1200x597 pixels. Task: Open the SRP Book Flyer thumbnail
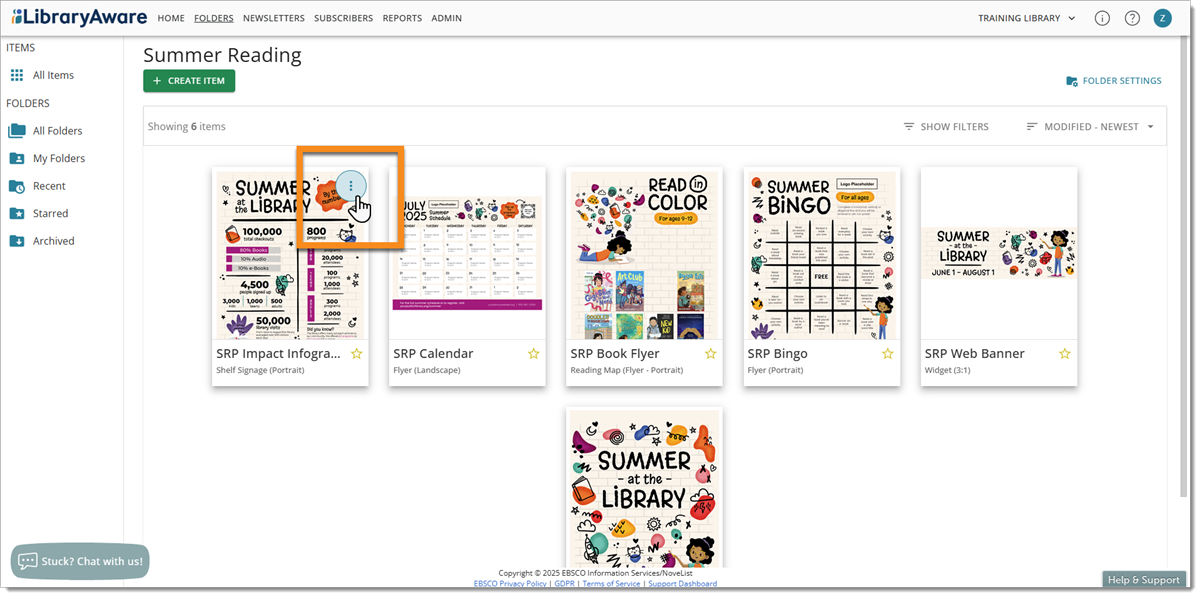click(644, 253)
